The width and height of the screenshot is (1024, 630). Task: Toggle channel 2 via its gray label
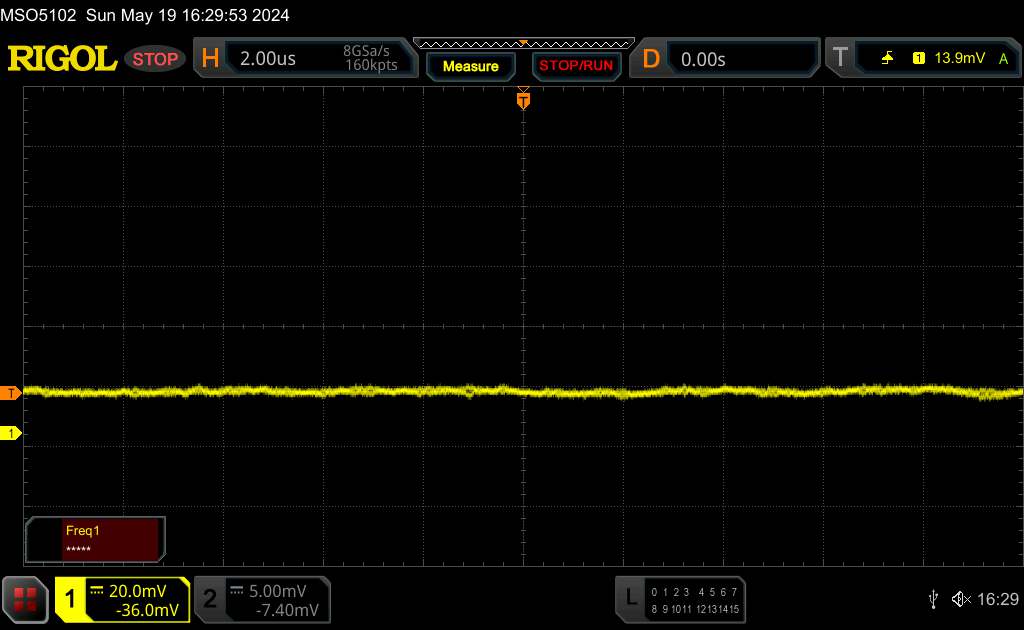[x=210, y=599]
